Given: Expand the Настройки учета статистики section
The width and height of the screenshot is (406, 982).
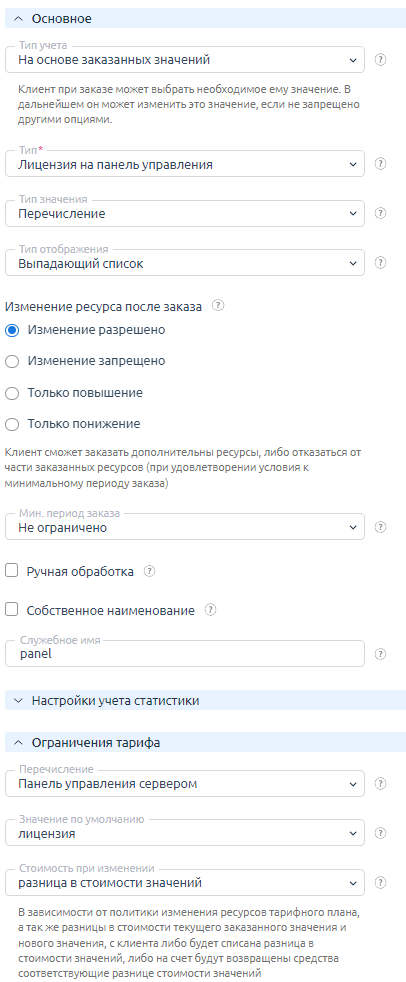Looking at the screenshot, I should [x=206, y=700].
